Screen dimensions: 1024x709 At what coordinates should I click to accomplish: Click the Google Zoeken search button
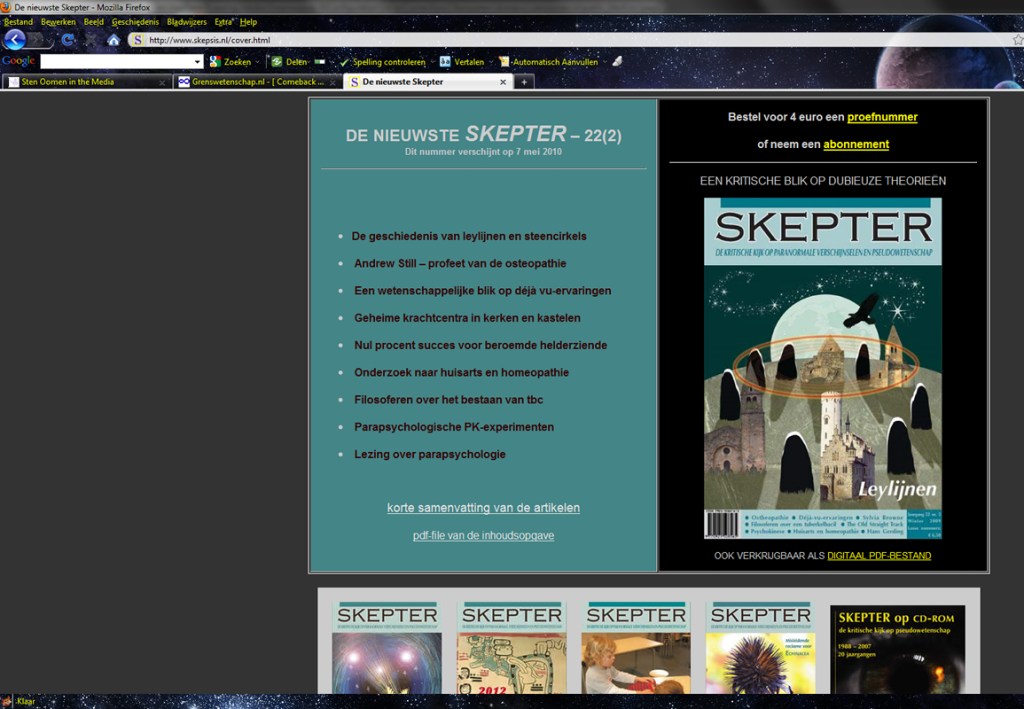tap(231, 62)
